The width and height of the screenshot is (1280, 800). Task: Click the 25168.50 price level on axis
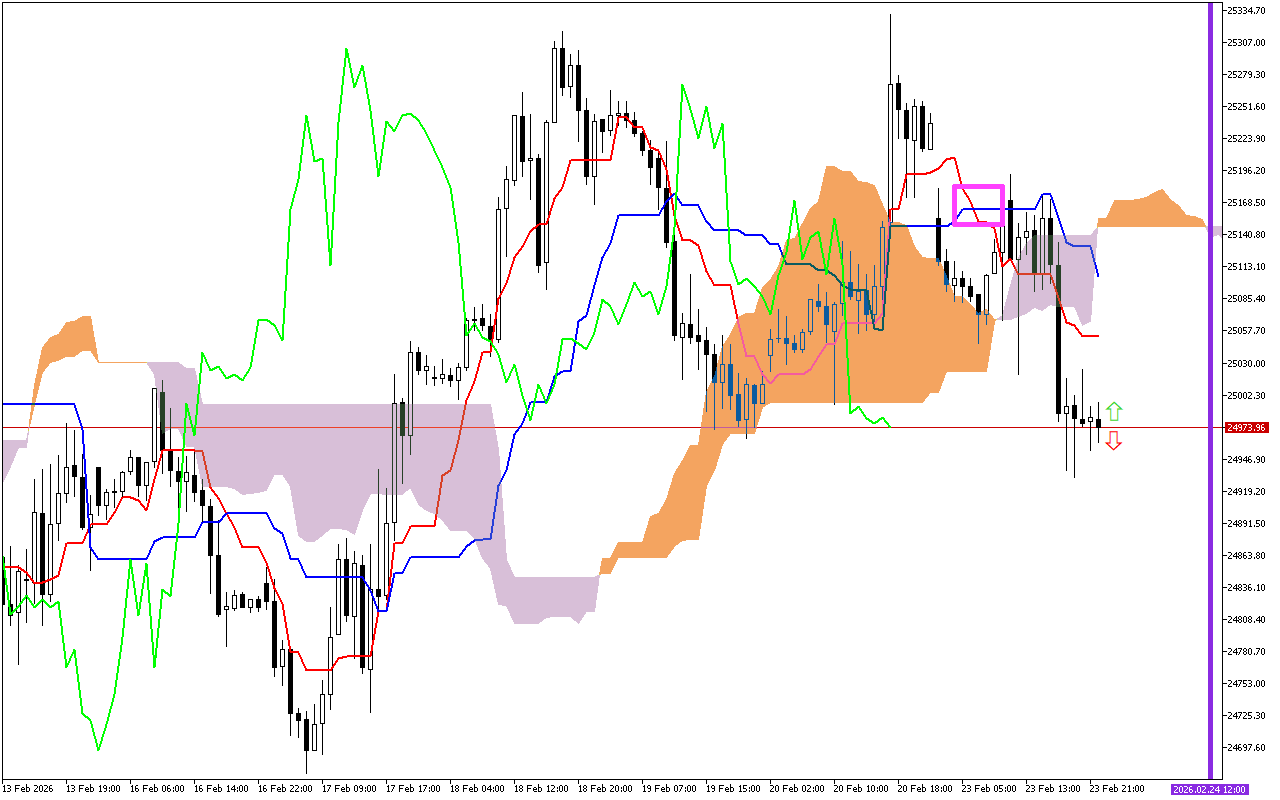(x=1245, y=203)
